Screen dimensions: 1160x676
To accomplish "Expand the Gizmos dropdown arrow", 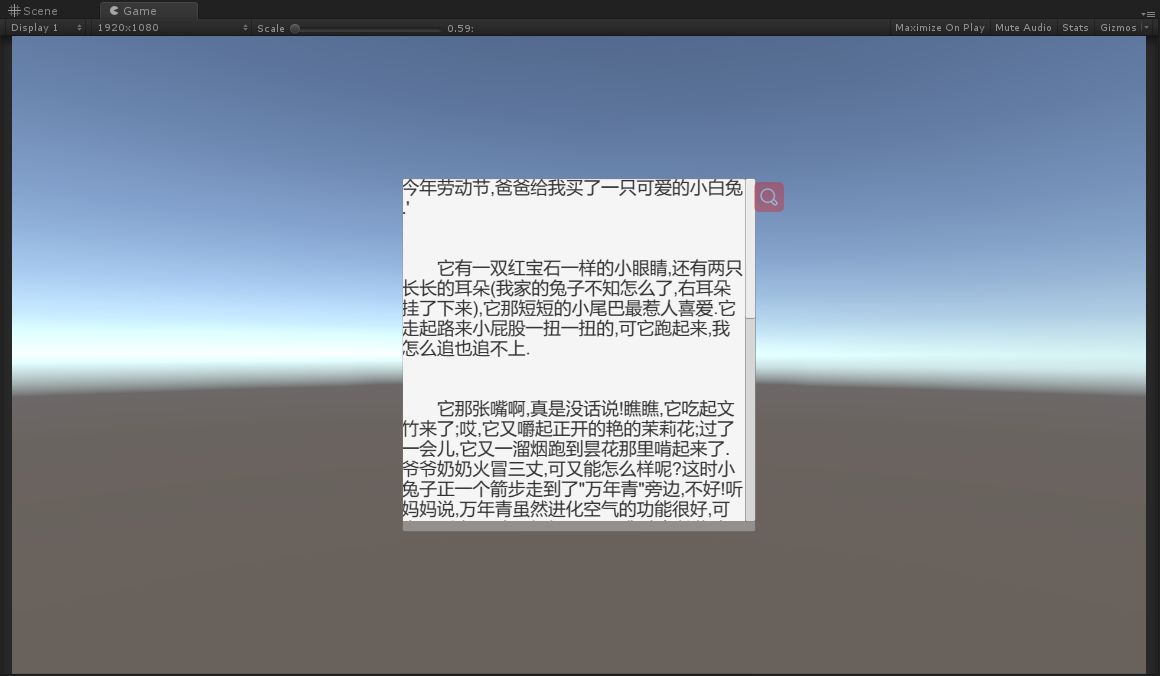I will (1146, 27).
